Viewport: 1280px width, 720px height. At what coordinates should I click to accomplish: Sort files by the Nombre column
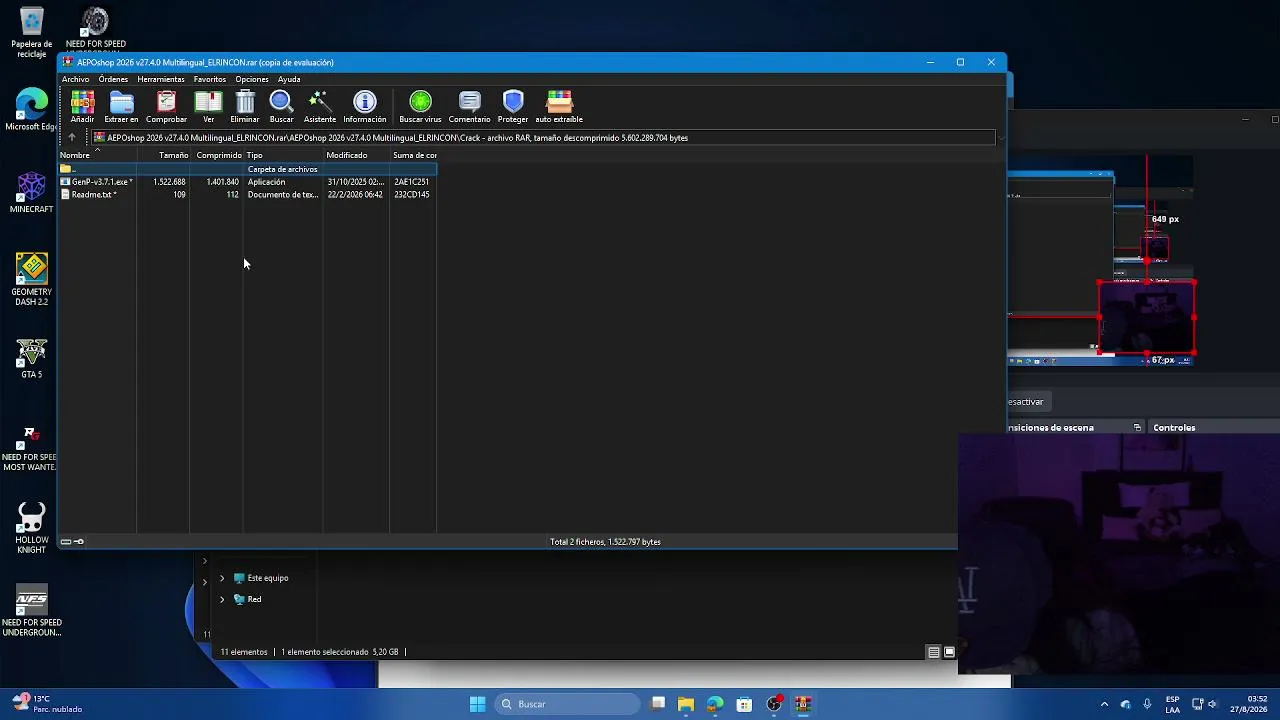point(97,155)
